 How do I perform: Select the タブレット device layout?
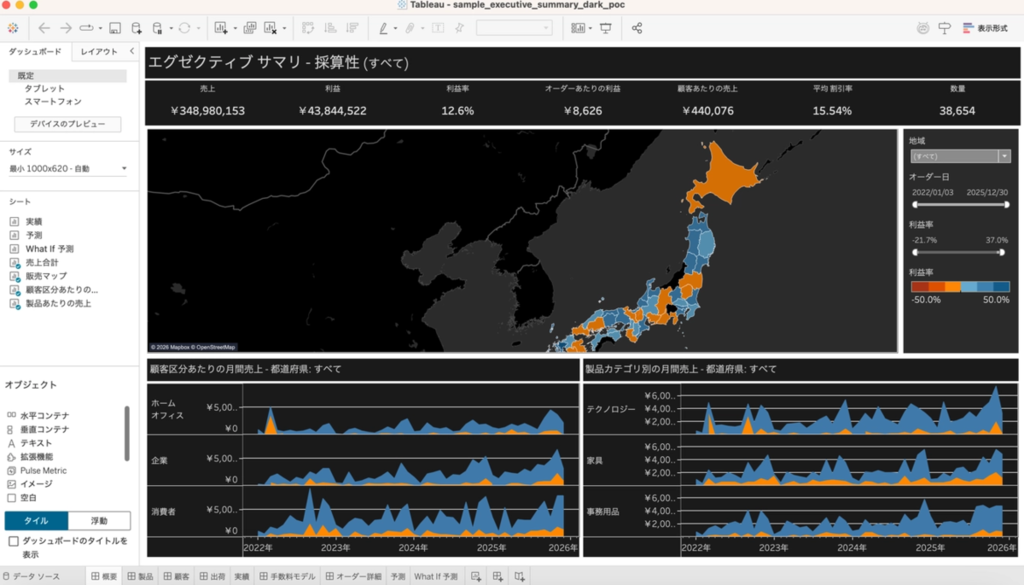[x=44, y=88]
